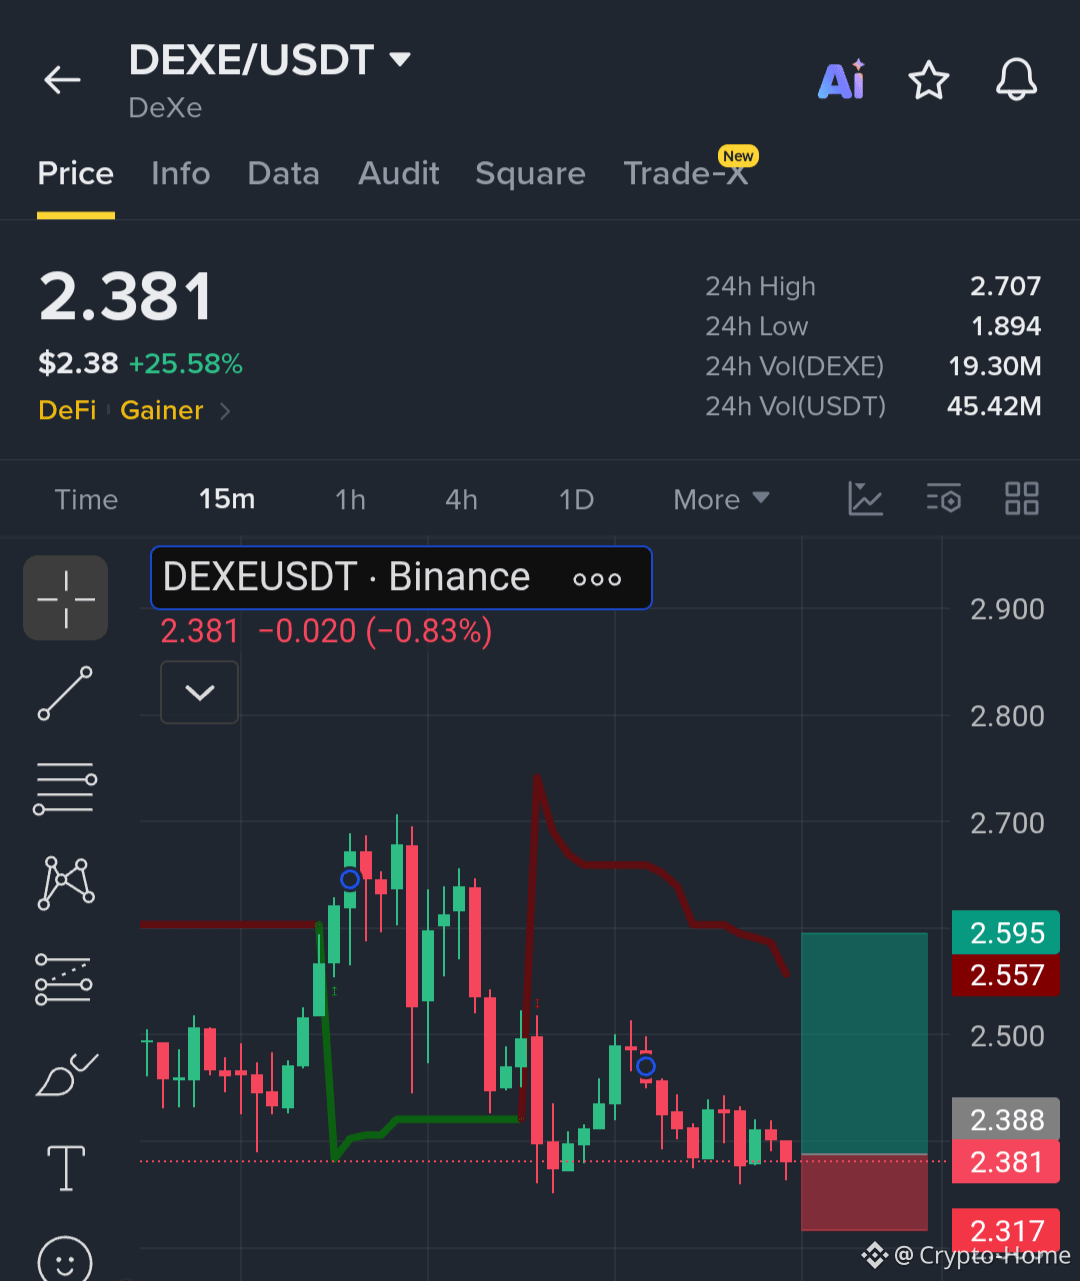The image size is (1080, 1281).
Task: Open the Gainer tag link
Action: (x=162, y=410)
